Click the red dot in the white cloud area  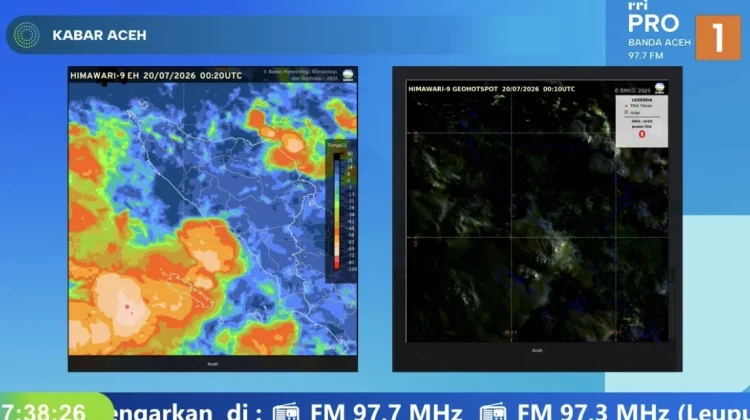coord(127,307)
